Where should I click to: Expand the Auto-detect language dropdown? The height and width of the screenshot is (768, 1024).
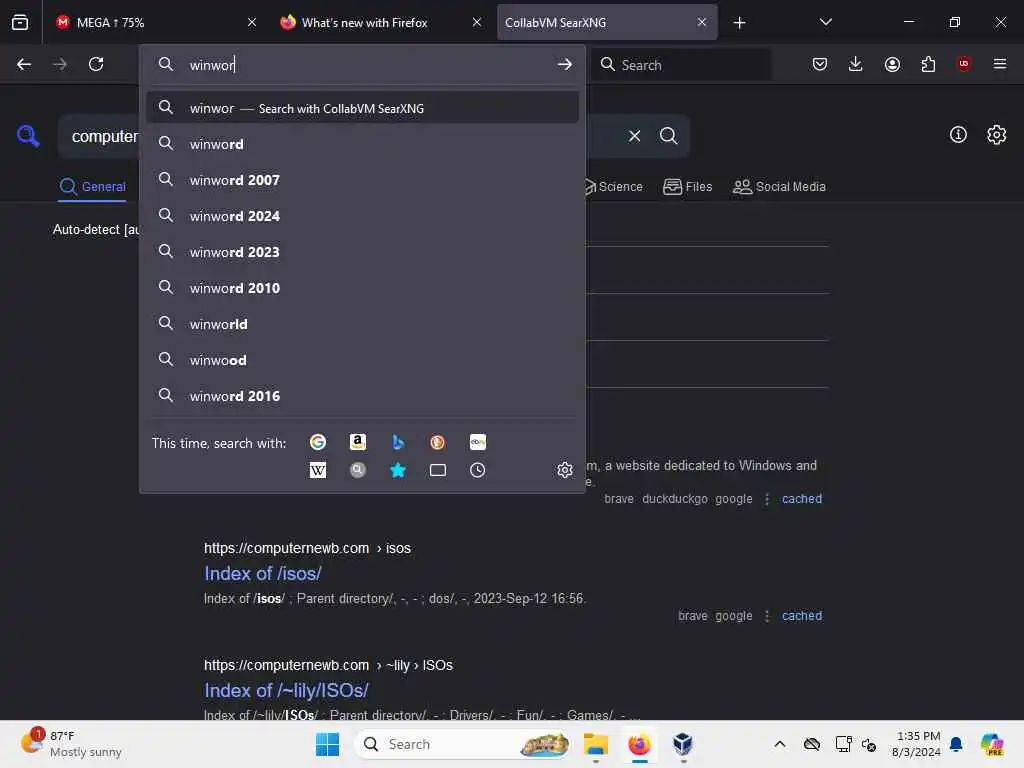click(x=96, y=229)
